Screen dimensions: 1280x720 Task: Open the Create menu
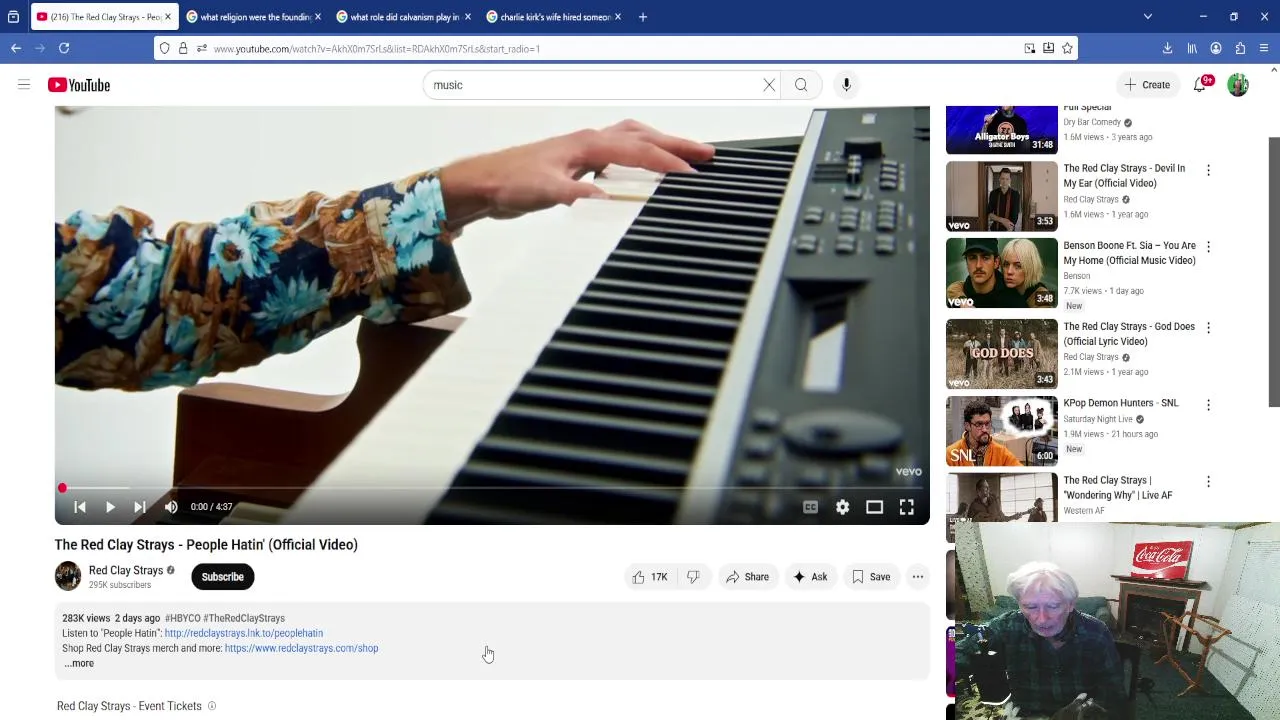click(1146, 85)
